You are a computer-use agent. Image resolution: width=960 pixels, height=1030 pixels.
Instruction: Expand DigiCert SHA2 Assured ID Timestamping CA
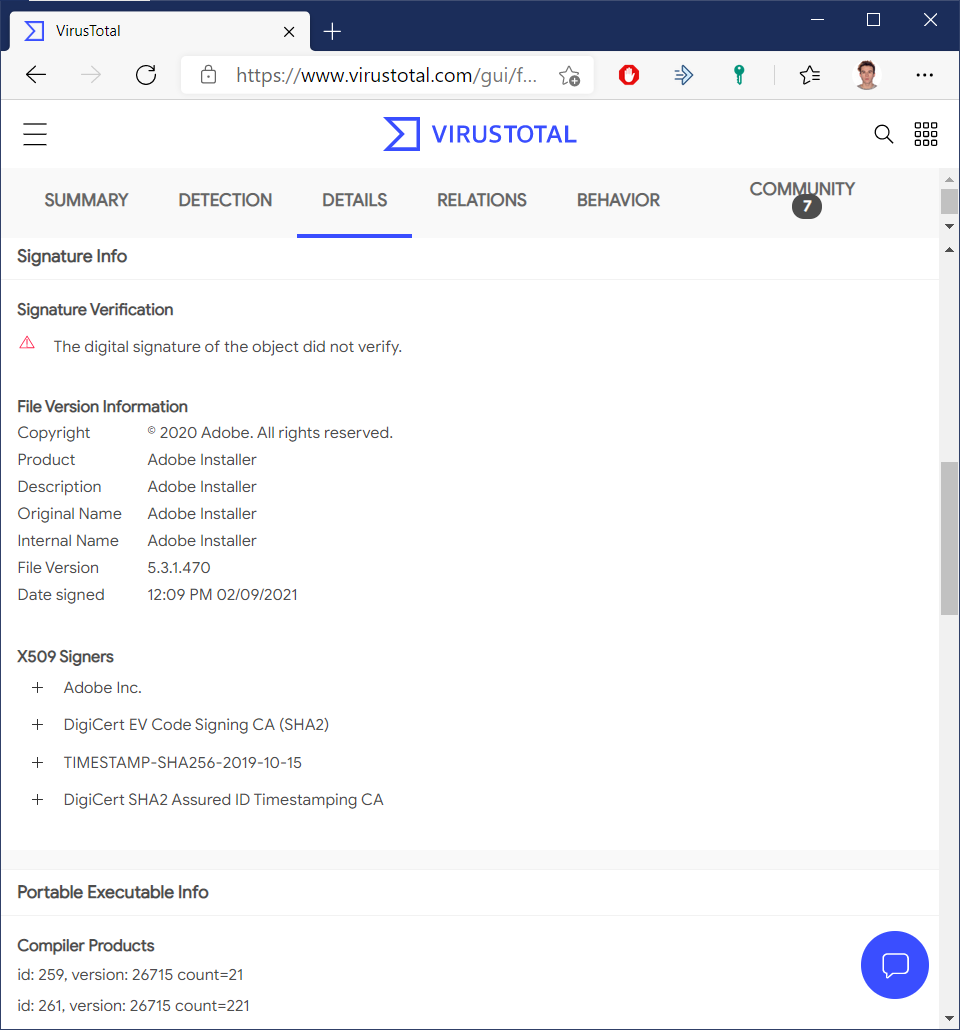(38, 800)
